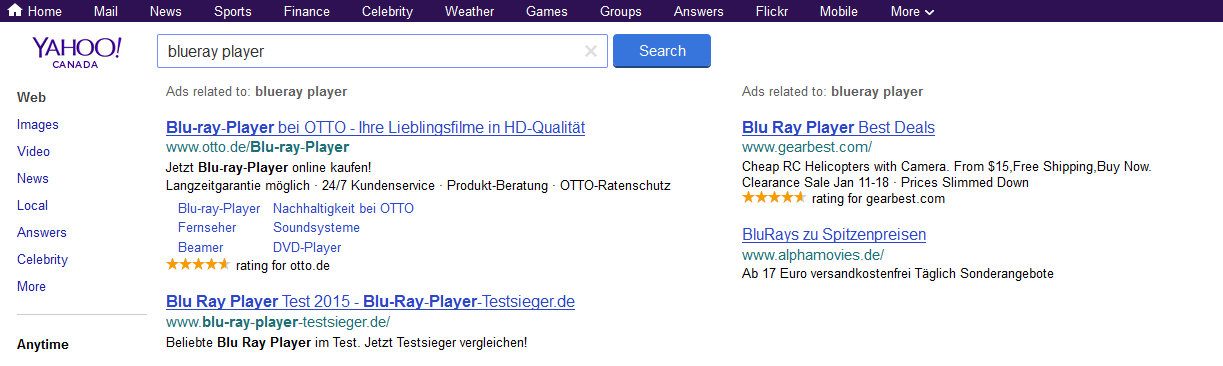1223x366 pixels.
Task: Open Nachhaltigkeit bei OTTO sitelink
Action: coord(343,208)
